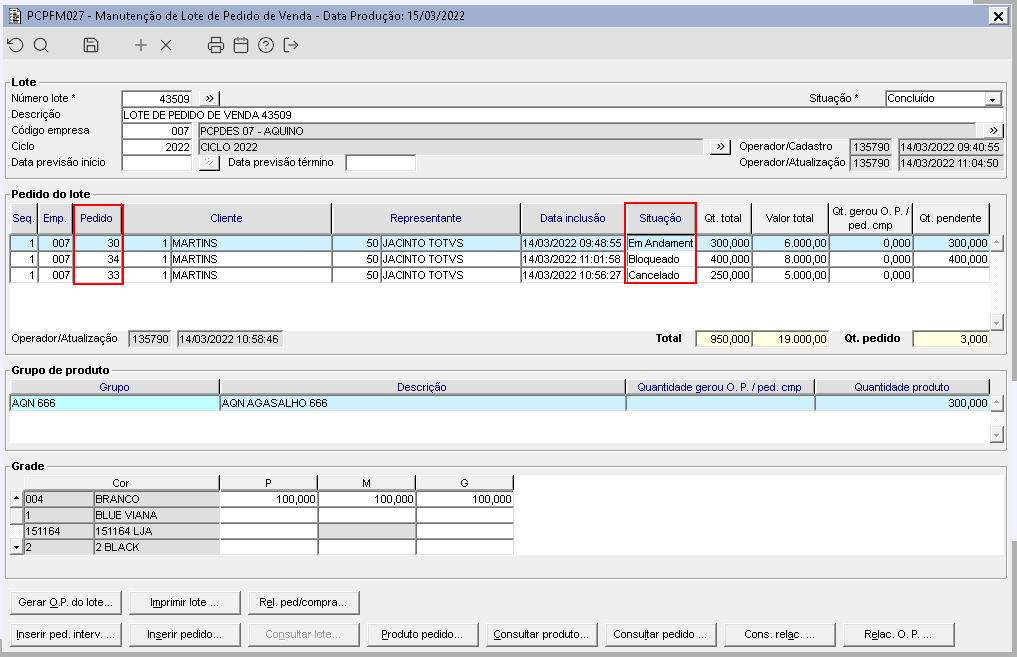Add a new record with plus icon
Image resolution: width=1017 pixels, height=657 pixels.
pyautogui.click(x=141, y=45)
